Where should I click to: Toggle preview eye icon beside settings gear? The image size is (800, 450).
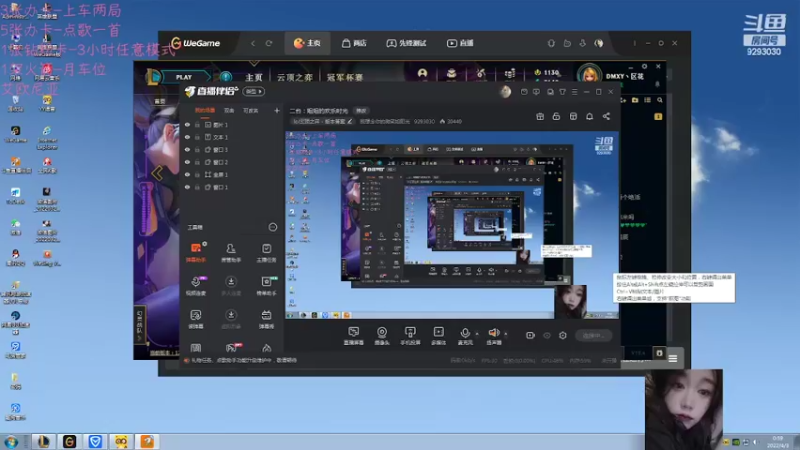point(547,335)
